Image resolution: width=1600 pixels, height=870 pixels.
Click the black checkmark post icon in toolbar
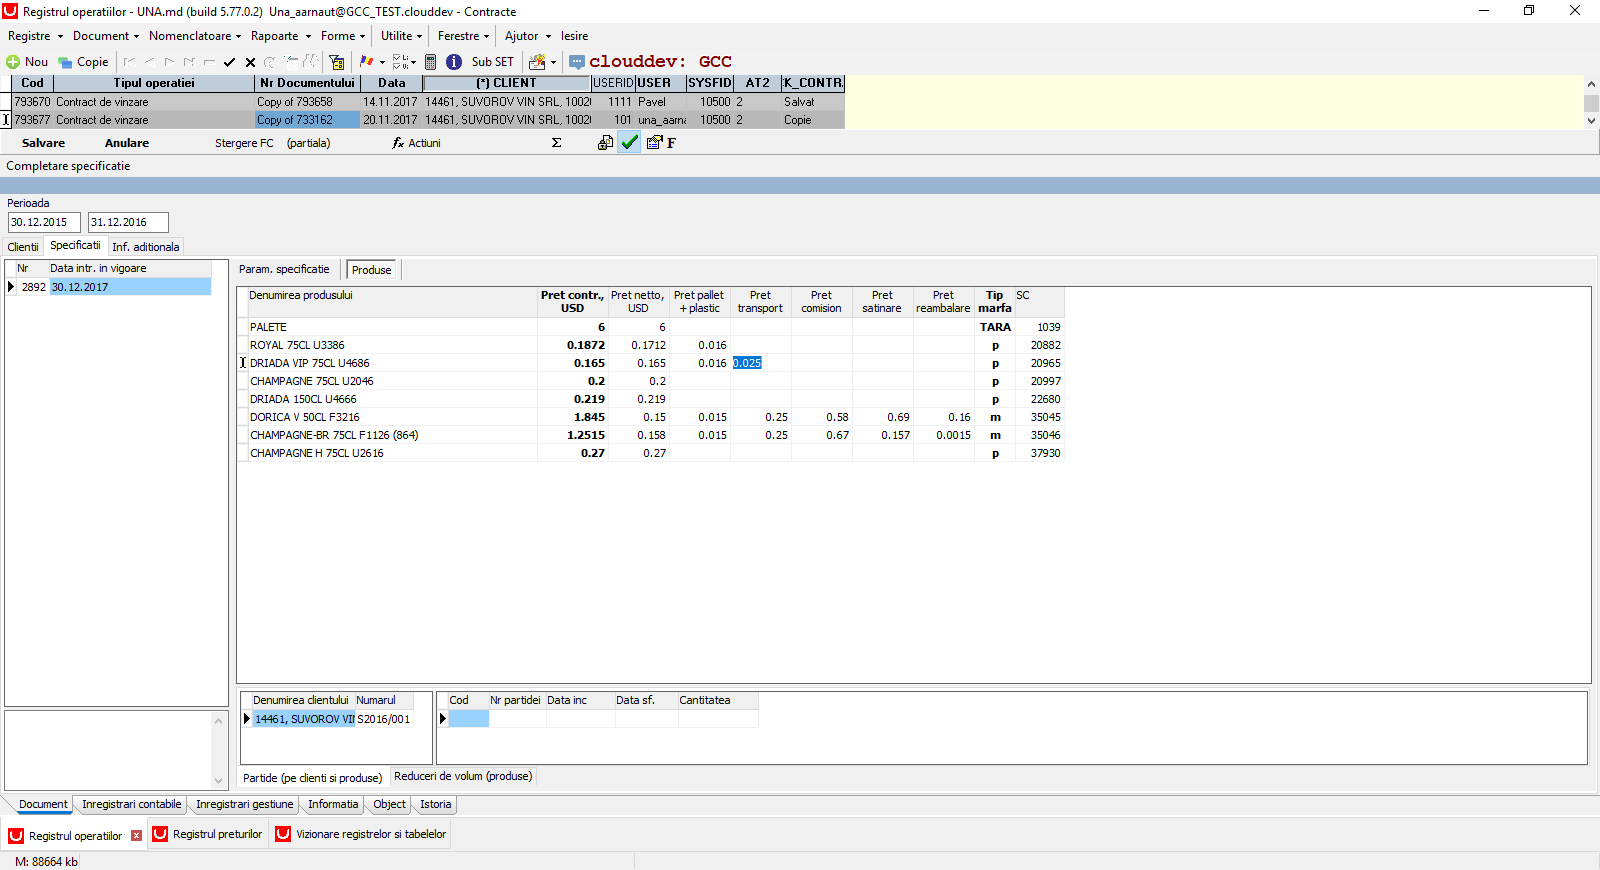(x=230, y=62)
